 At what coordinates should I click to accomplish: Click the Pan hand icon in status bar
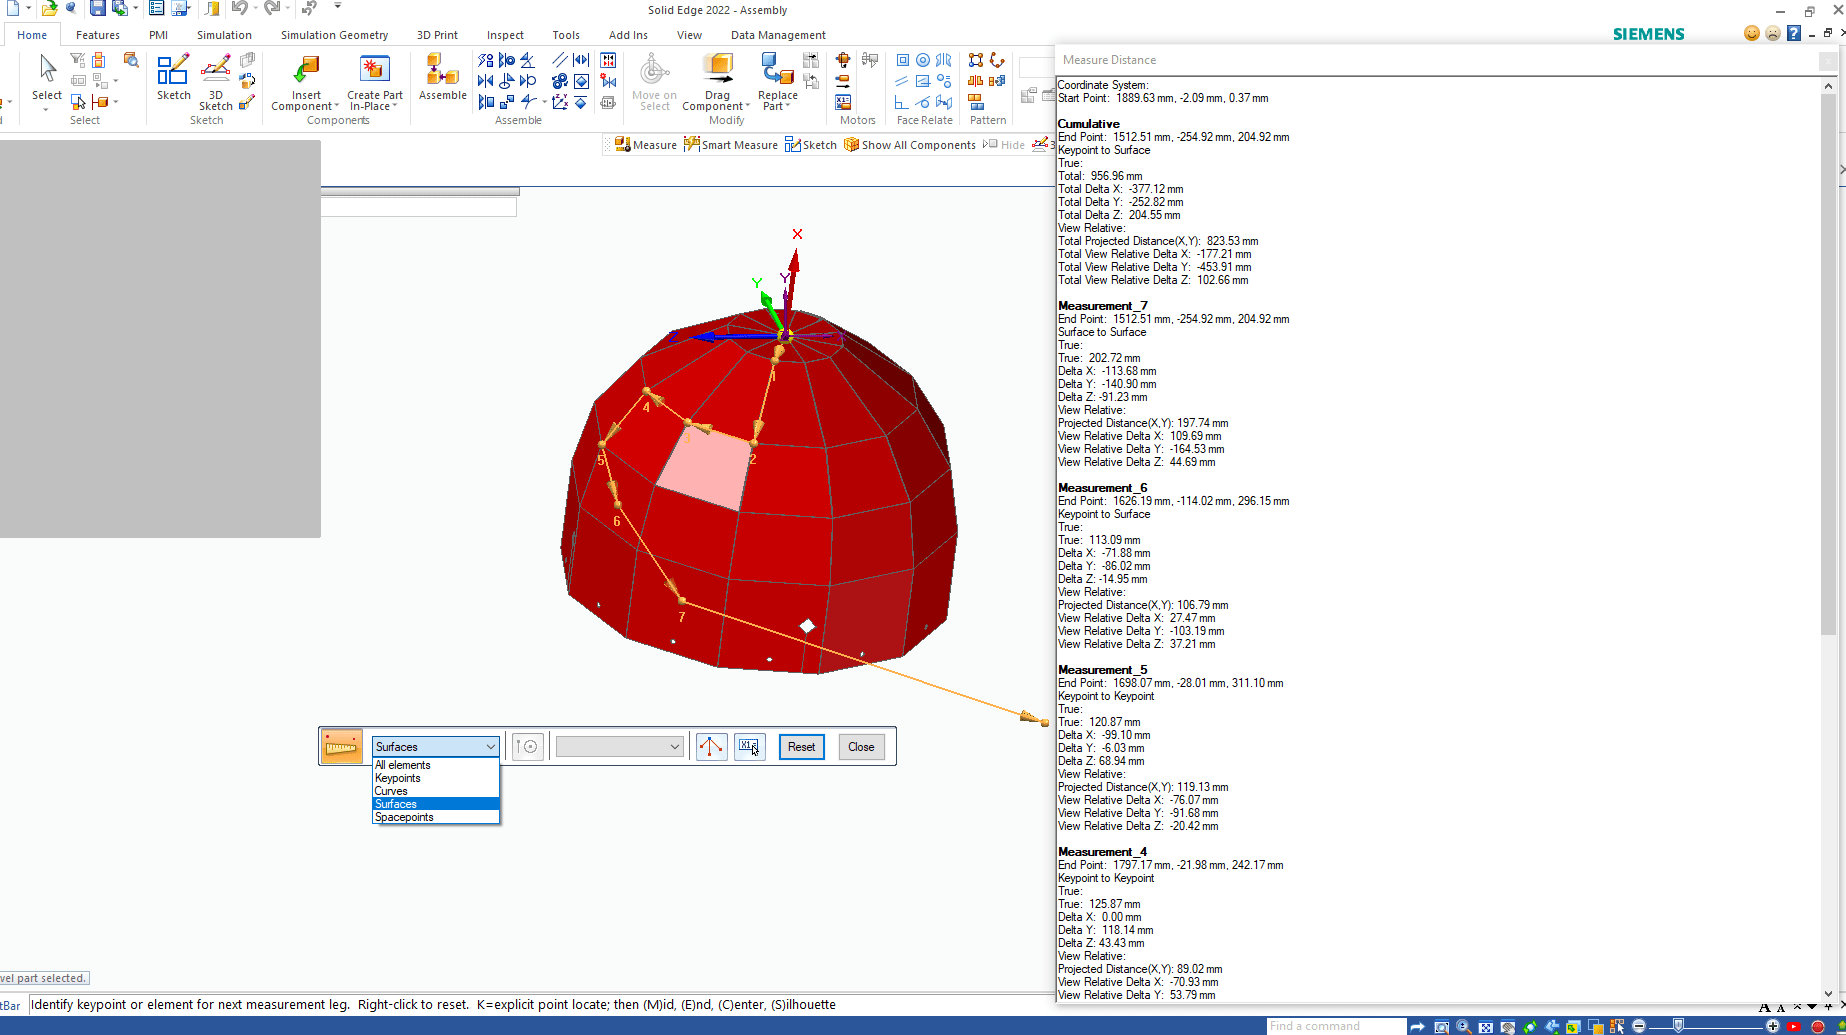pyautogui.click(x=1508, y=1027)
